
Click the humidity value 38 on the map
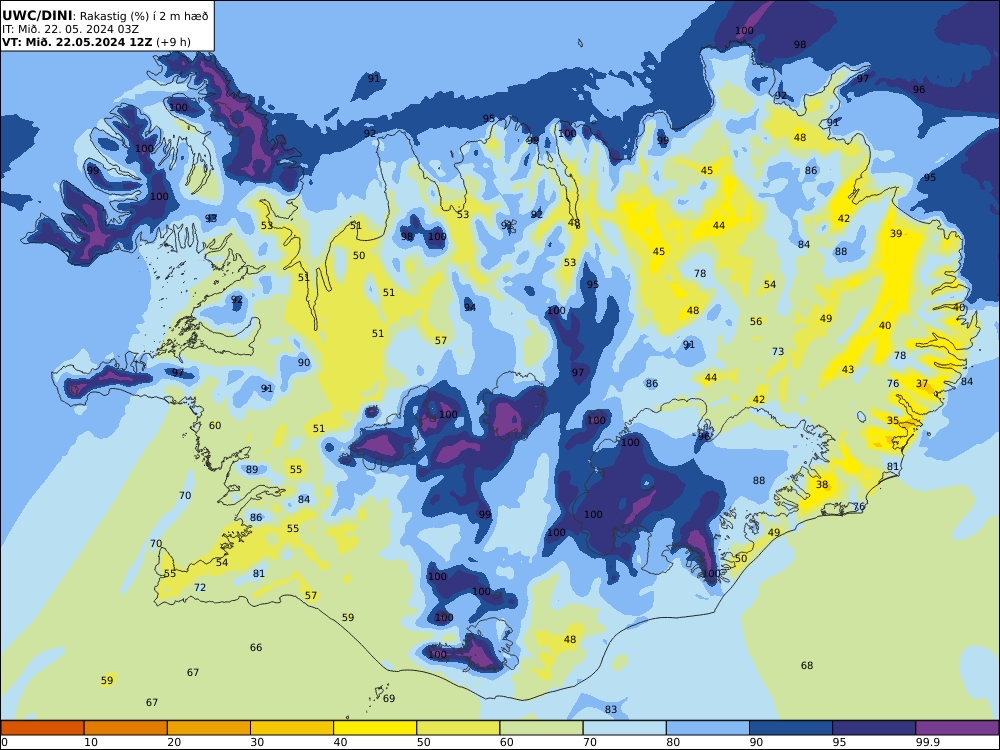point(822,484)
